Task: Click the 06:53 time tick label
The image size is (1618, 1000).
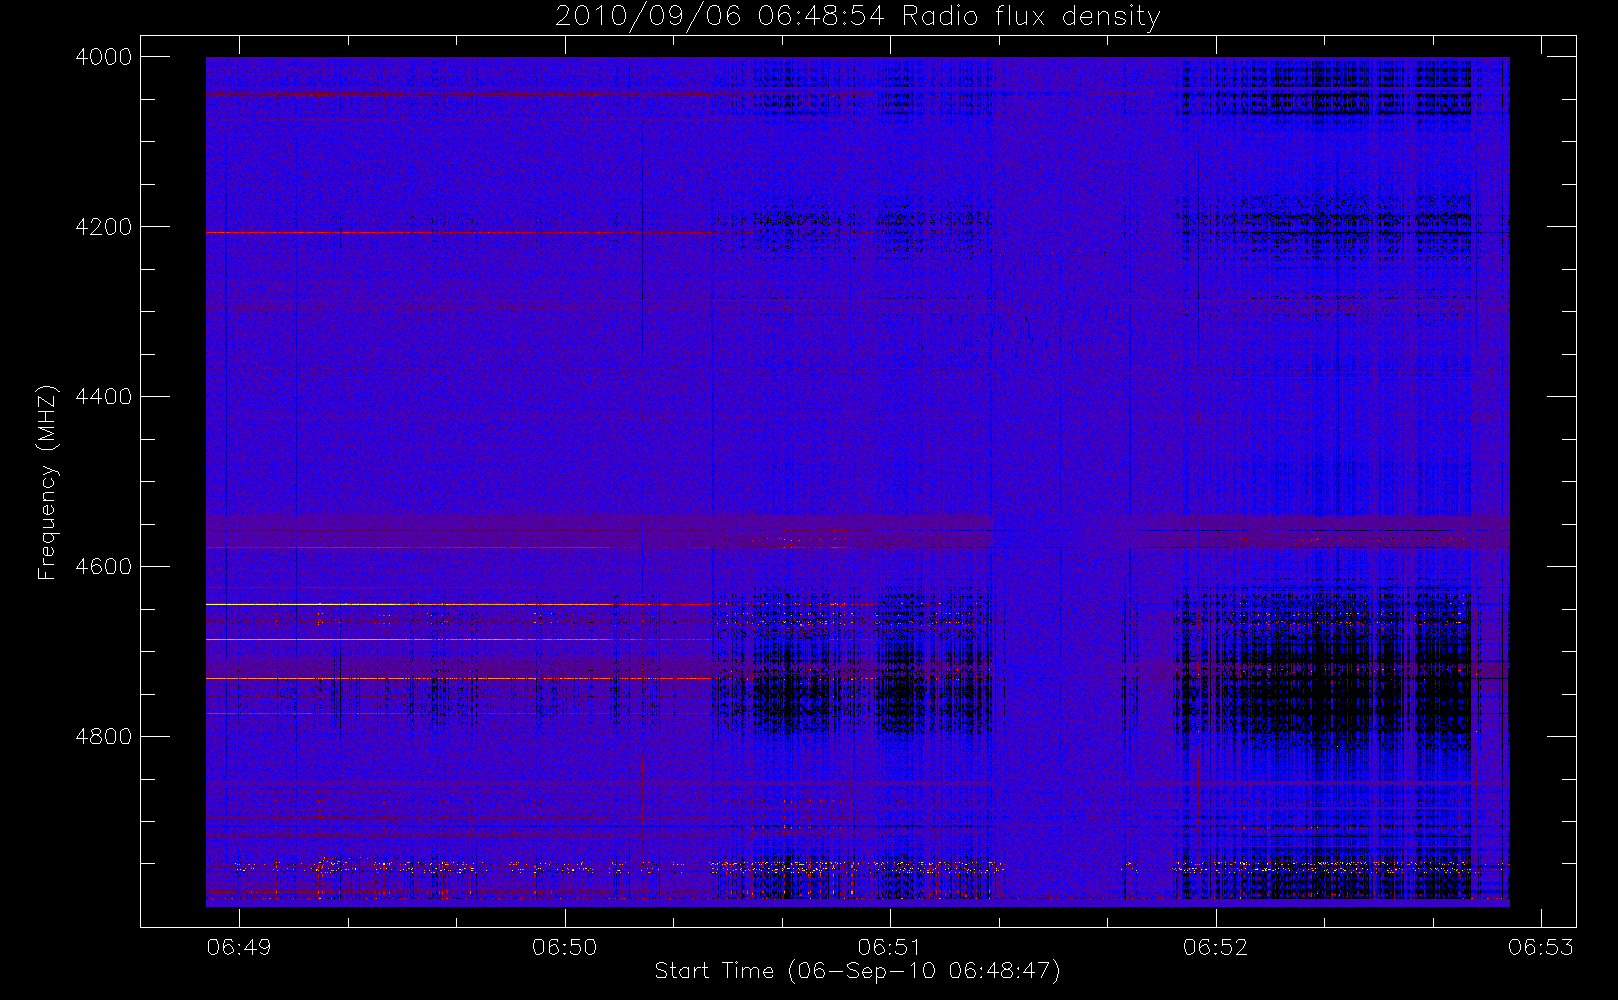Action: (1541, 947)
